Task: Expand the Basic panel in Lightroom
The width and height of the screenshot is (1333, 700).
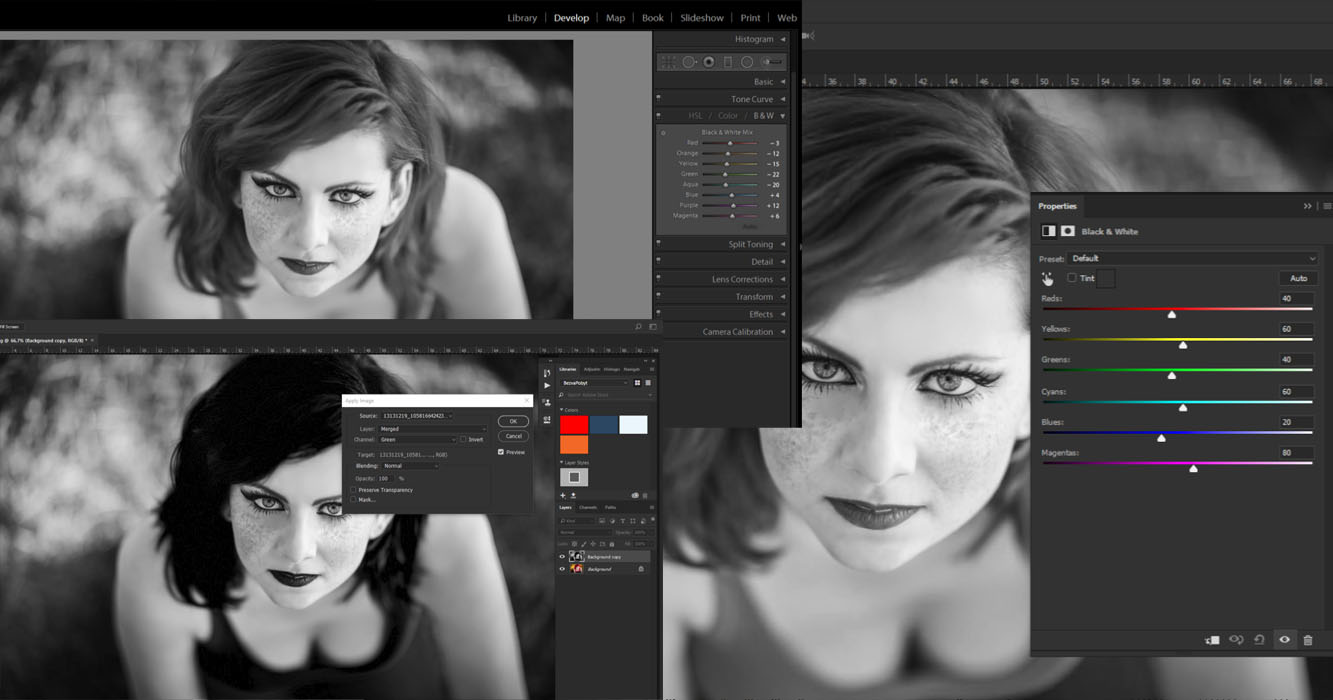Action: pos(783,82)
